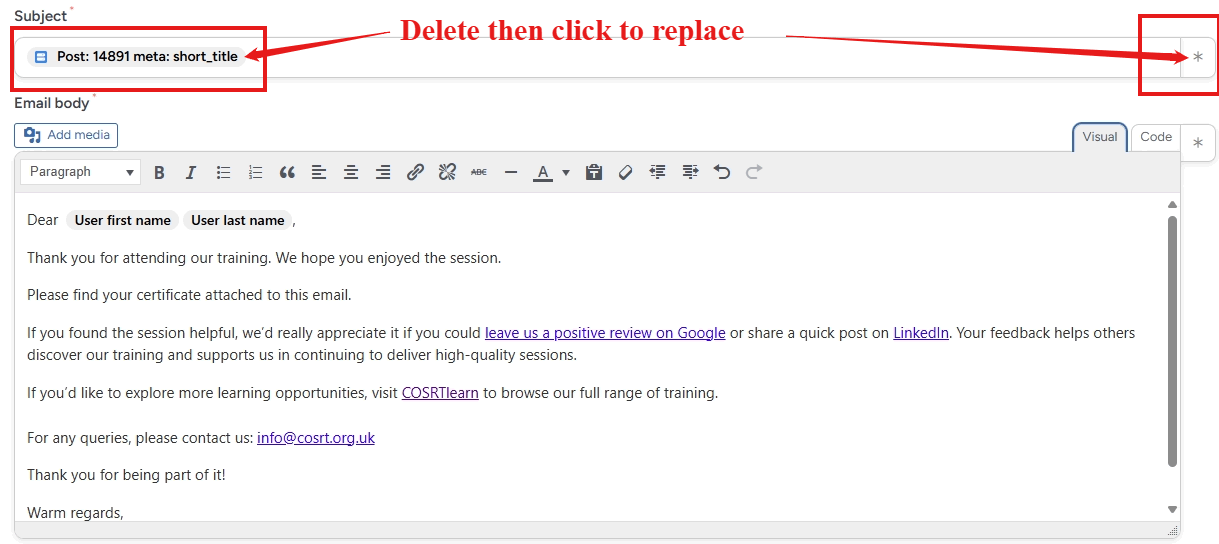Open the 'leave us a positive review on Google' link
The image size is (1219, 544).
(x=605, y=333)
